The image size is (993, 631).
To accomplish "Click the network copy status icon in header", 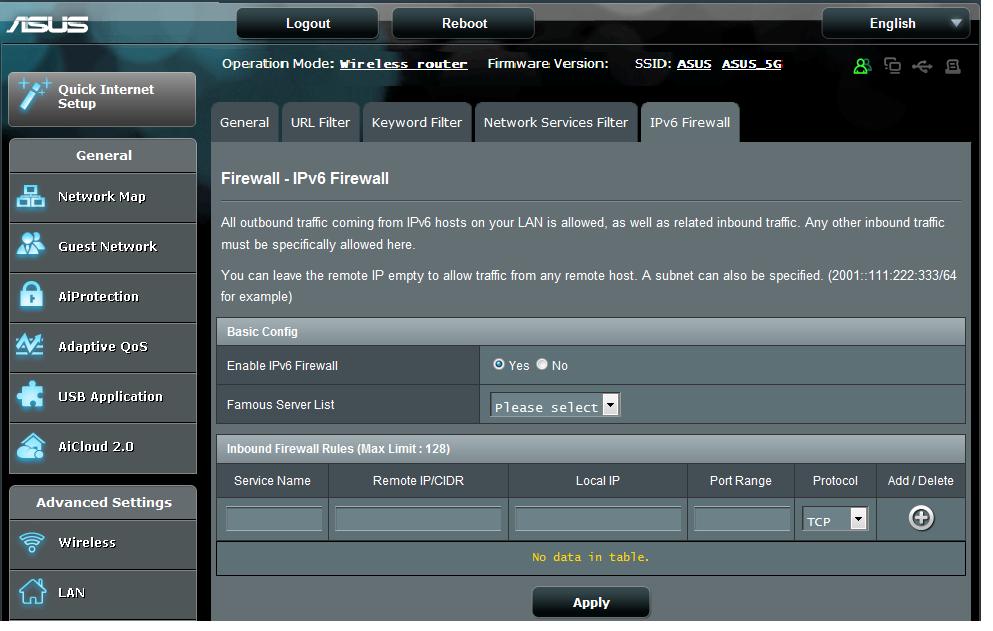I will (x=892, y=65).
